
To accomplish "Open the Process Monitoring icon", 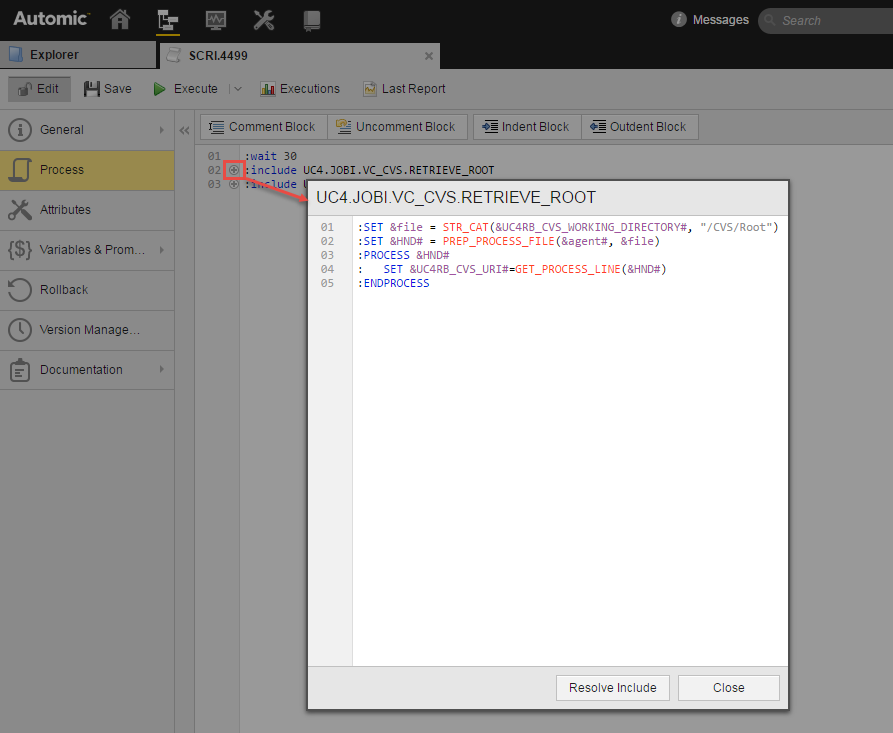I will [215, 20].
